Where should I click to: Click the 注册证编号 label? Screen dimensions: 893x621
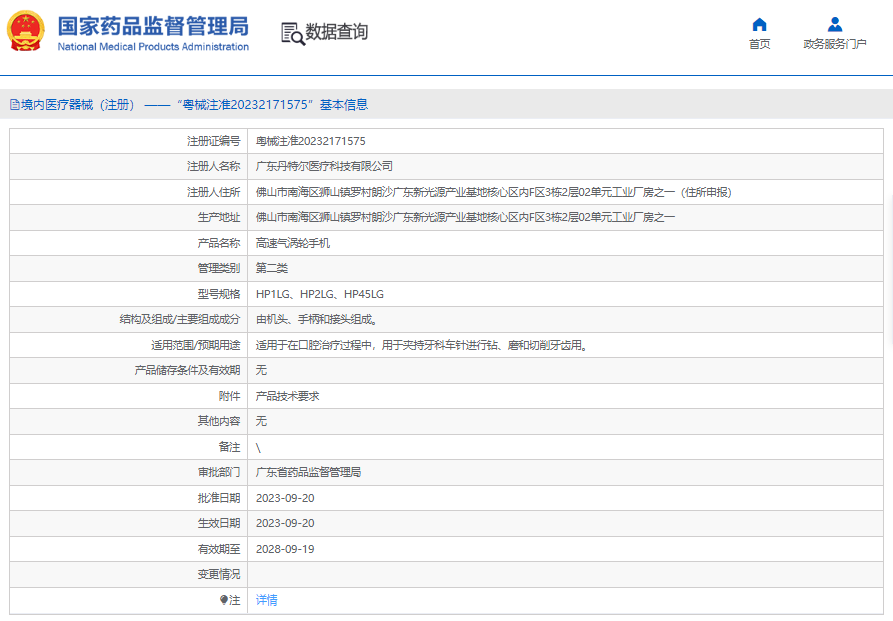tap(214, 141)
